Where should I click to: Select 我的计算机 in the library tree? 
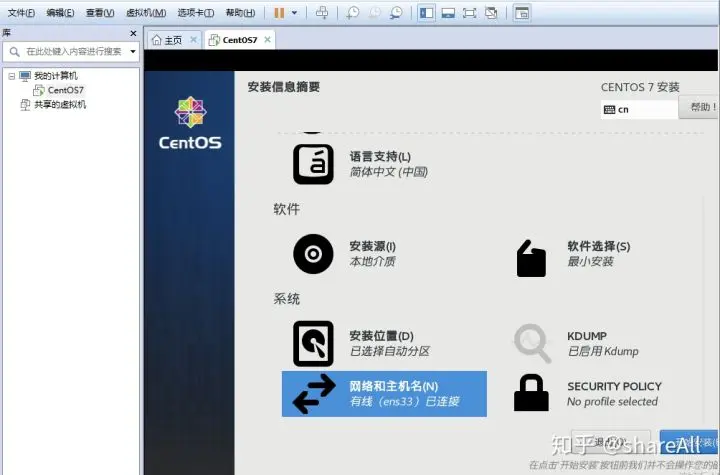(x=56, y=76)
